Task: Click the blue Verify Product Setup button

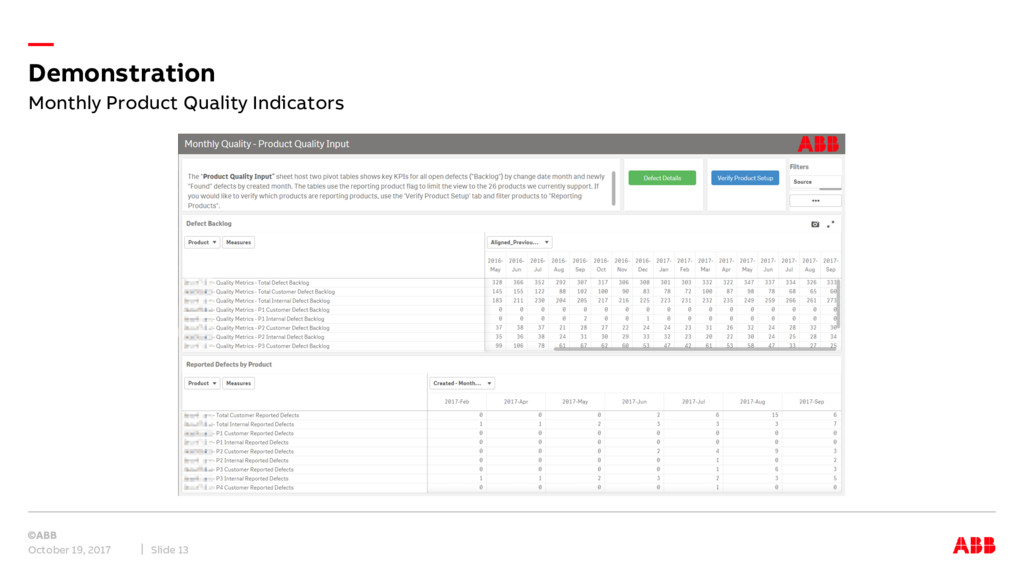Action: (744, 178)
